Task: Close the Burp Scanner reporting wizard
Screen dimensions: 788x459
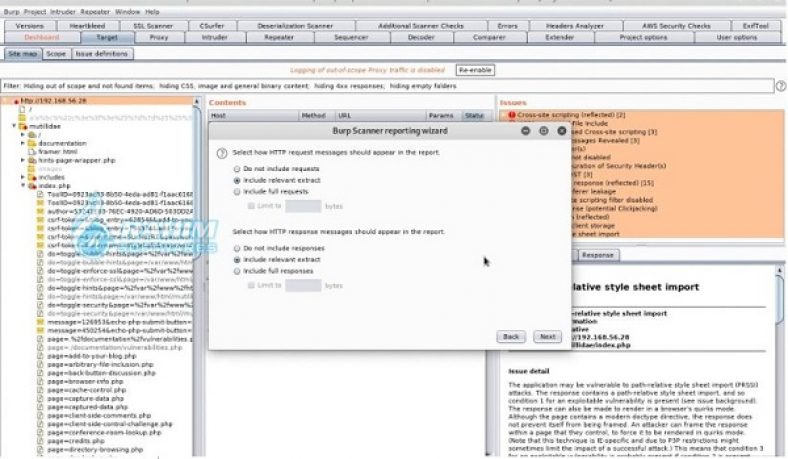Action: pos(562,131)
